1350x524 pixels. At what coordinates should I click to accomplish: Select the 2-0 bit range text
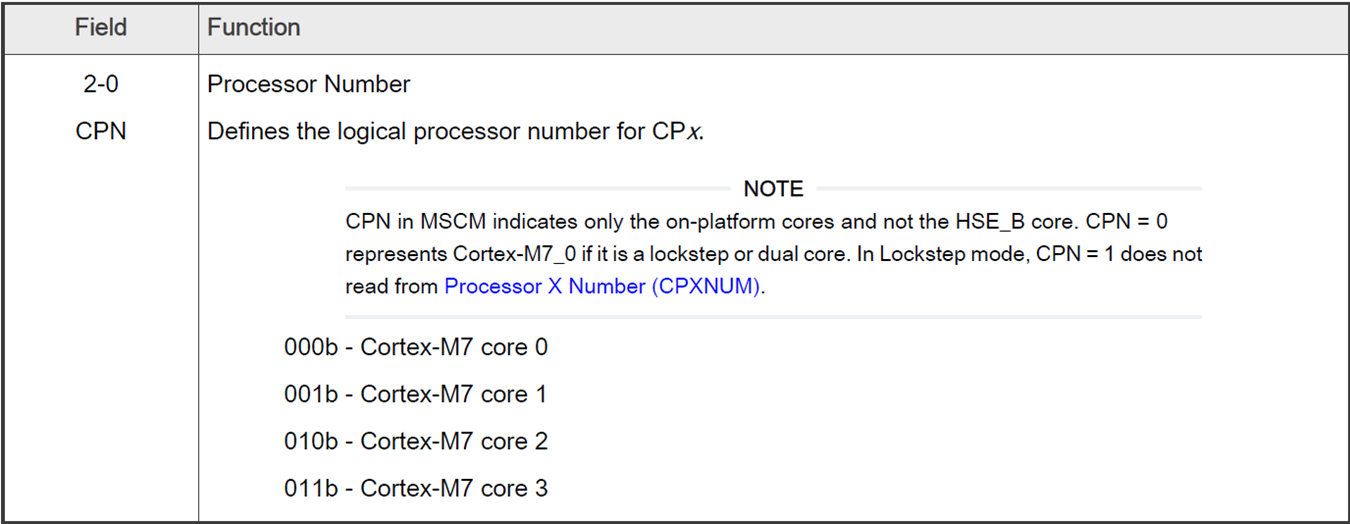pos(101,84)
